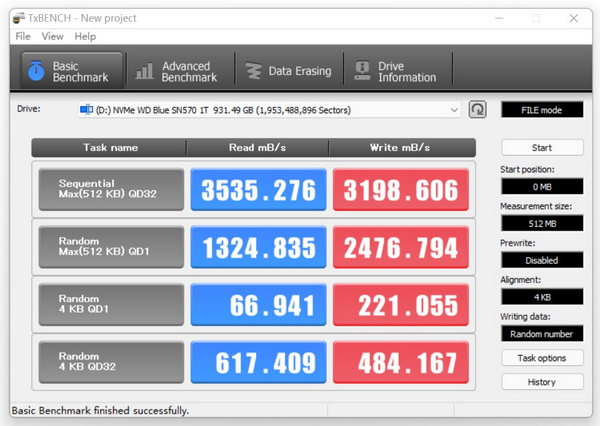Switch to the Advanced Benchmark tab
The image size is (600, 426).
(x=180, y=71)
